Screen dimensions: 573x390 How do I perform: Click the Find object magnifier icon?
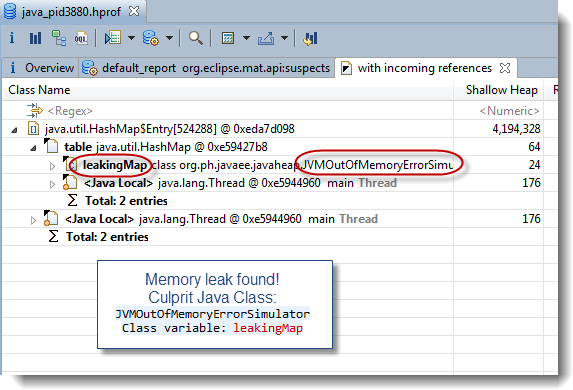196,38
